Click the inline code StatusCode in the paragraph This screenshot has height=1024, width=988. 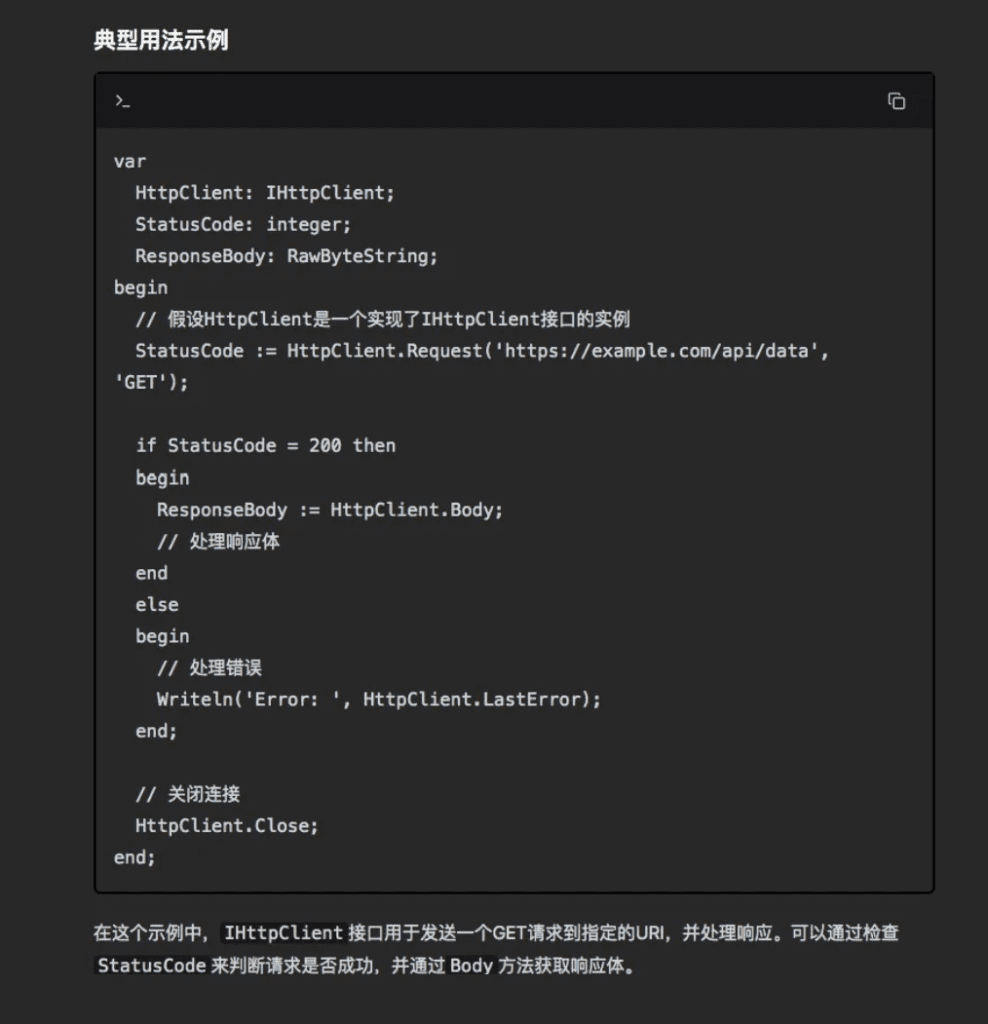point(151,965)
